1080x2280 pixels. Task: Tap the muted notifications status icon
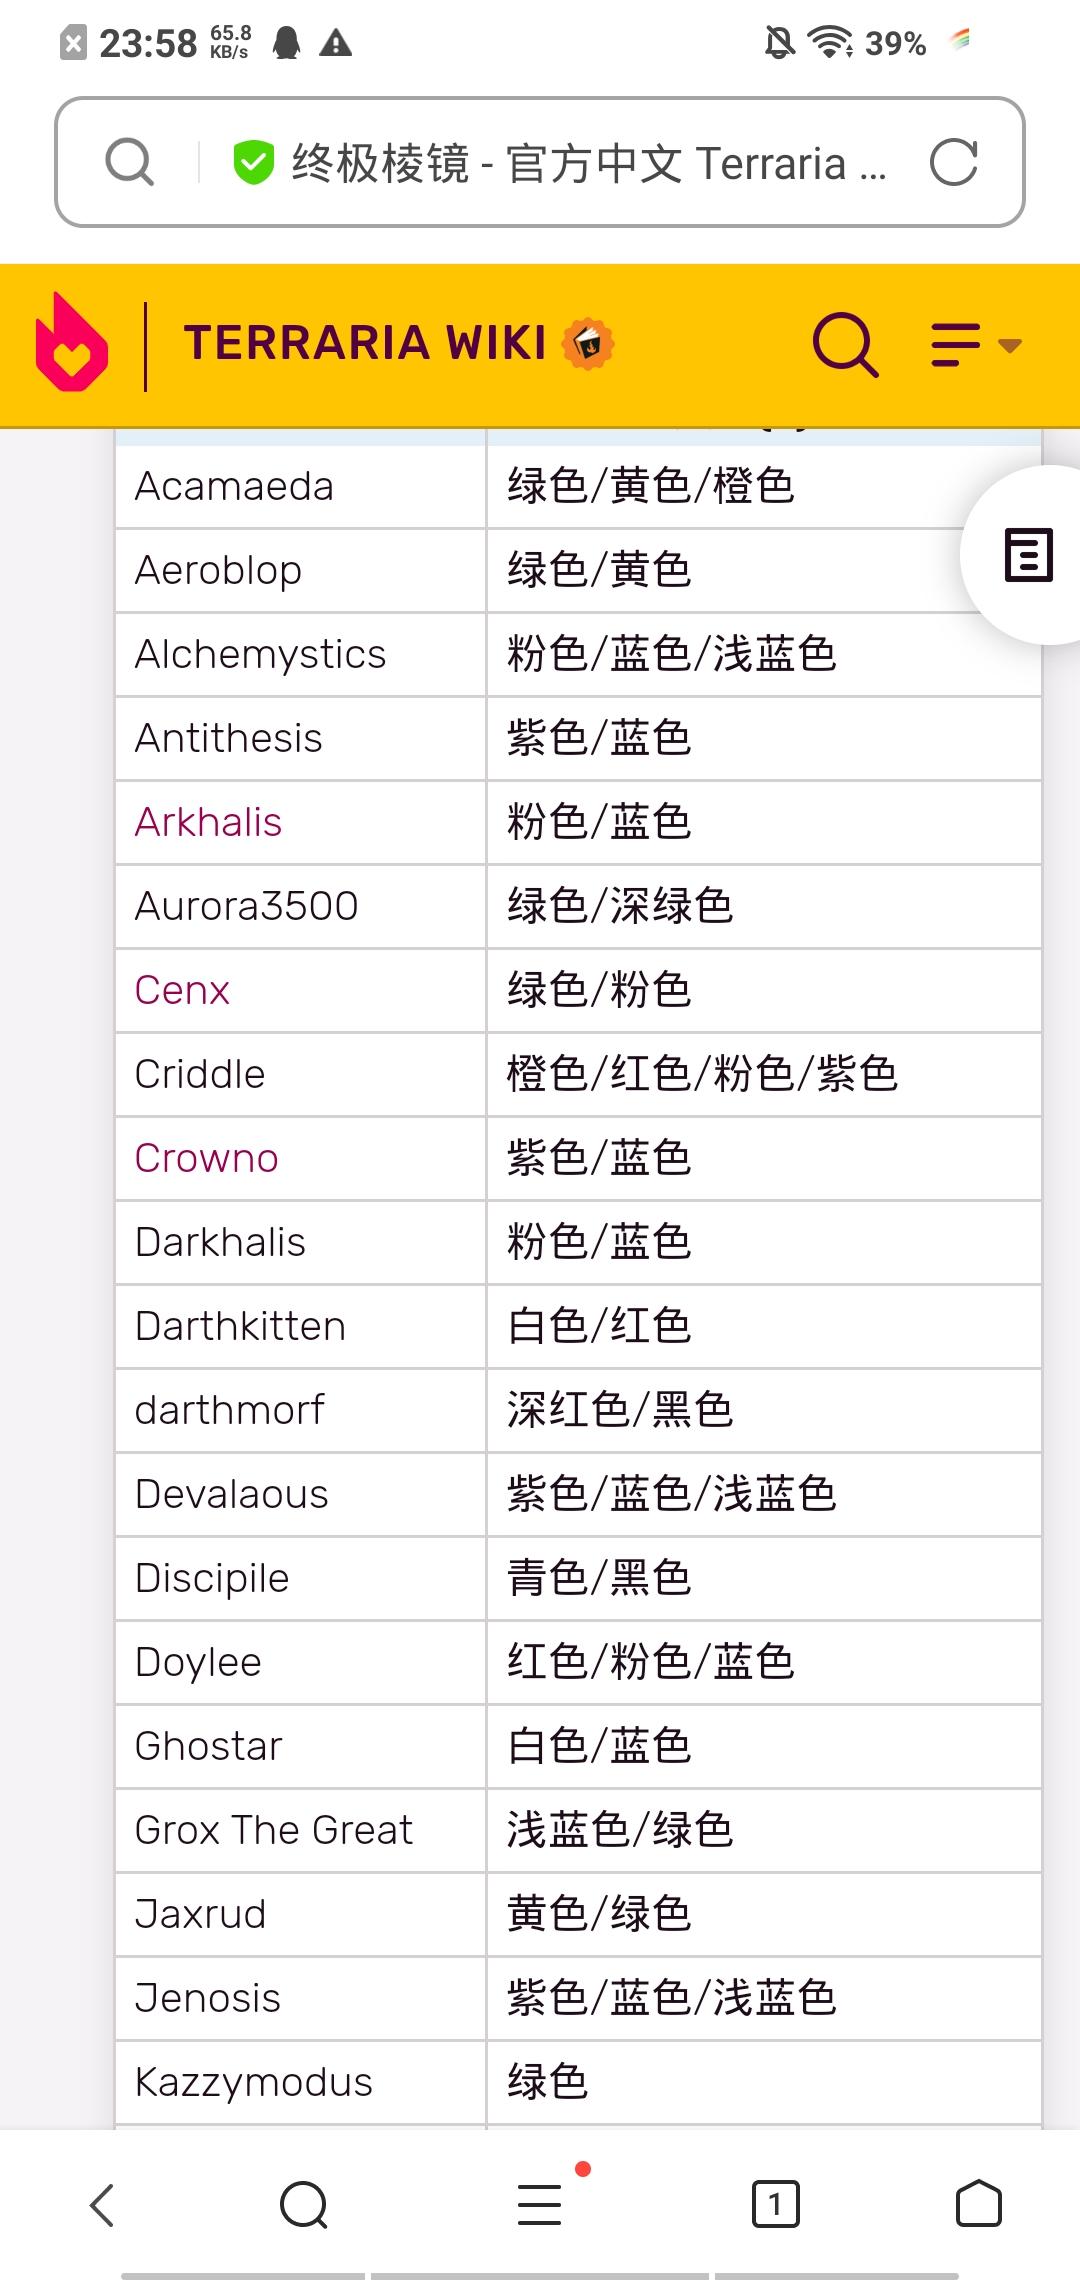click(779, 42)
